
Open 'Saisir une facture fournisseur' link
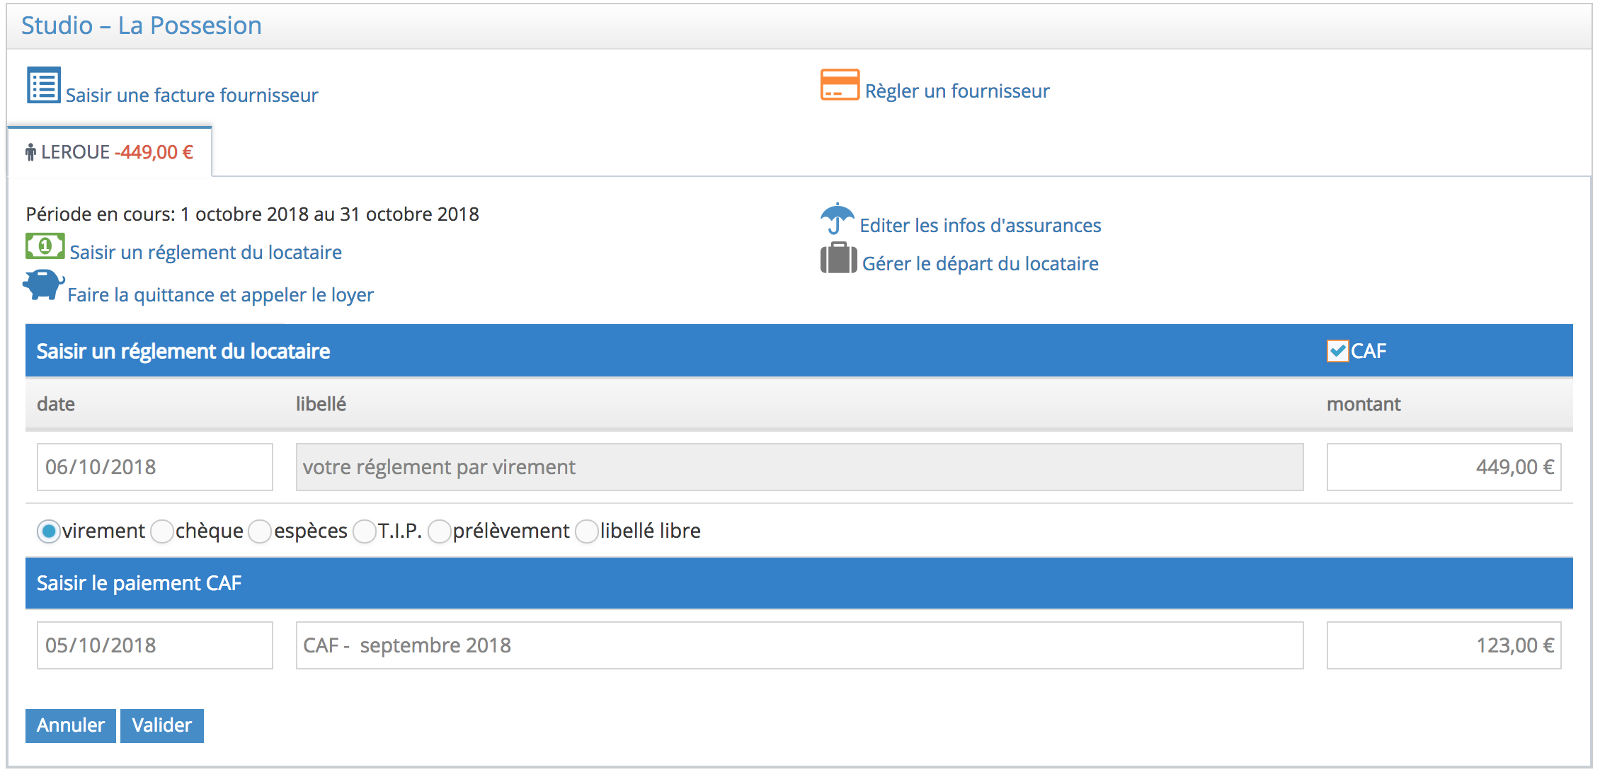click(192, 95)
